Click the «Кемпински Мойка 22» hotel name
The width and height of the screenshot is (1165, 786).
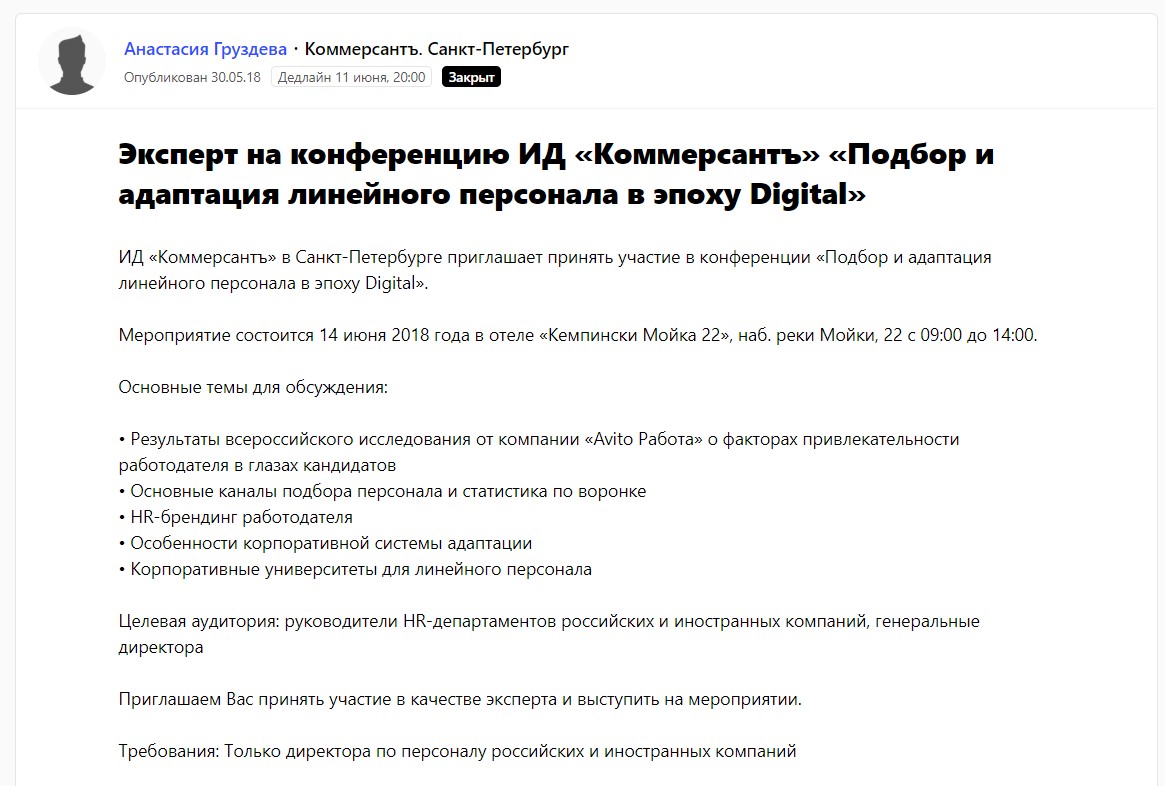point(634,335)
